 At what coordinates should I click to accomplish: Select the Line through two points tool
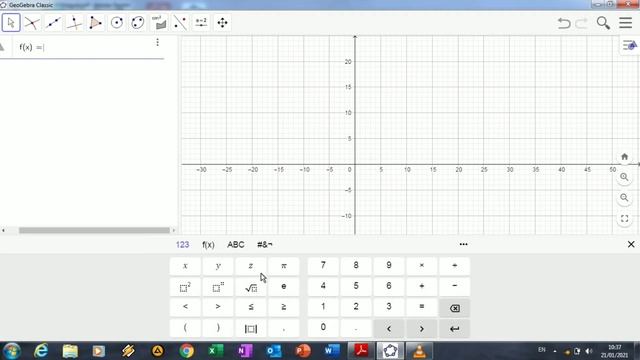[53, 22]
